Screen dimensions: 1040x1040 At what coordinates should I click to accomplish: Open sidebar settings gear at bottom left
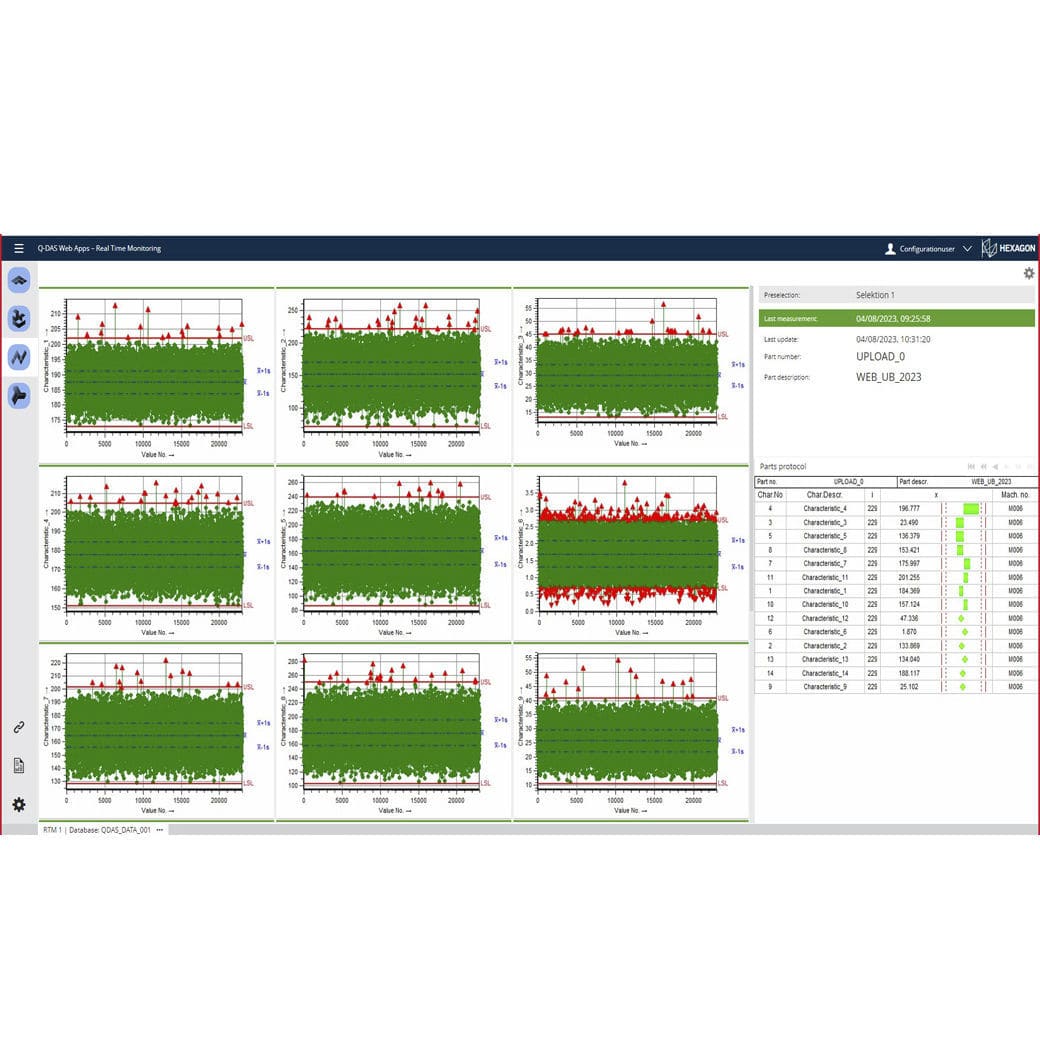click(18, 804)
